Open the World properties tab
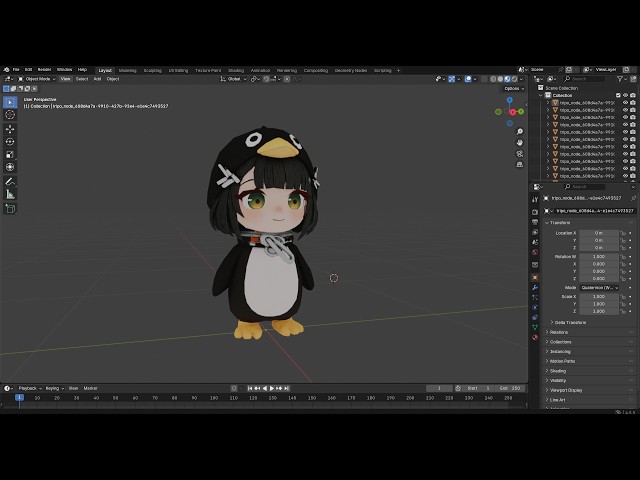Image resolution: width=640 pixels, height=480 pixels. (x=535, y=252)
